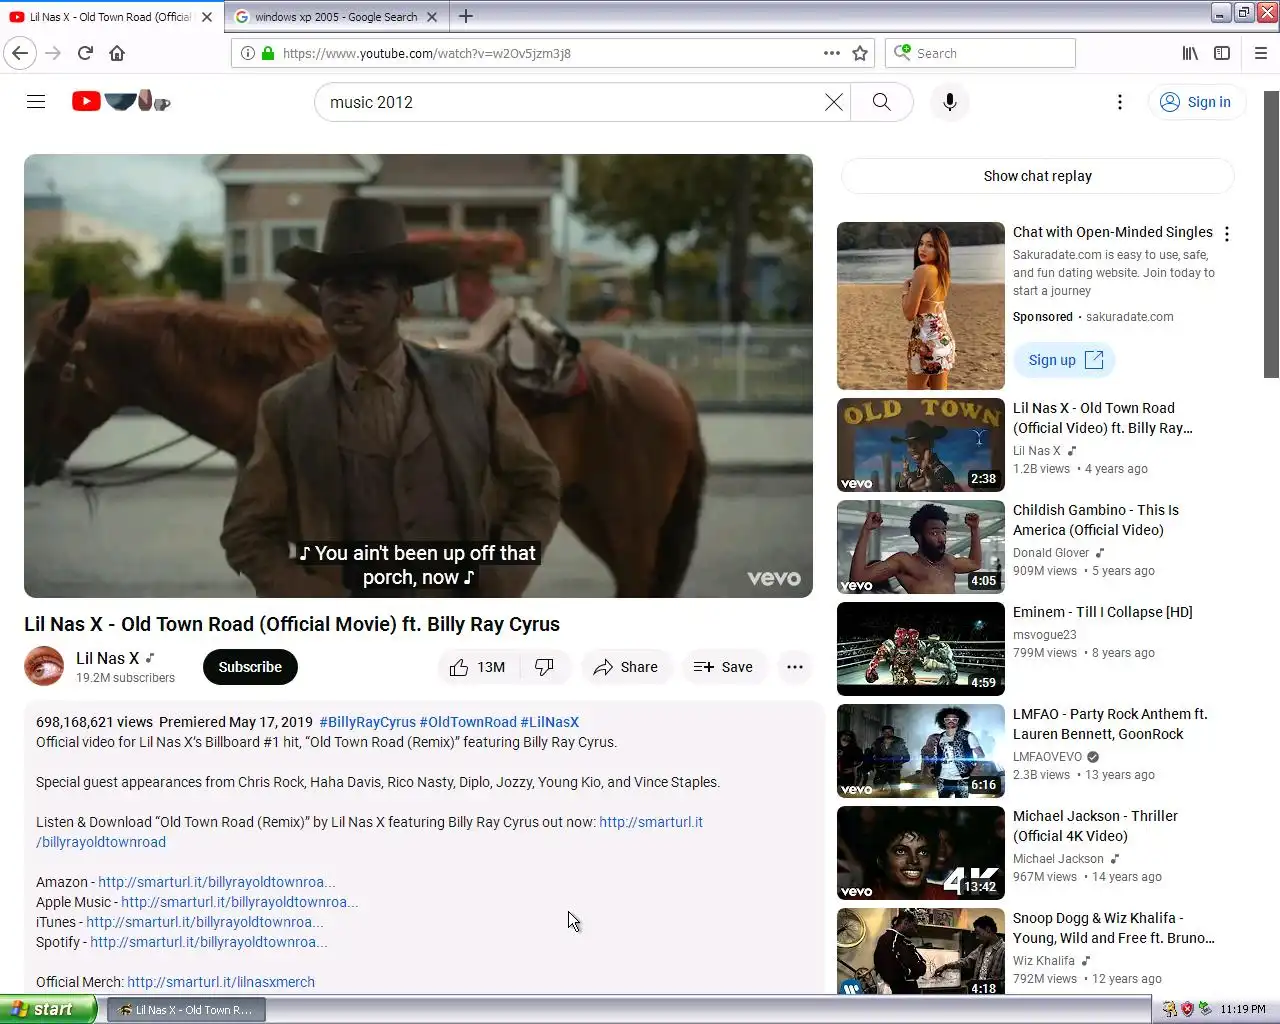Viewport: 1280px width, 1024px height.
Task: Open Snoop Dogg Young, Wild and Free thumbnail
Action: (921, 951)
